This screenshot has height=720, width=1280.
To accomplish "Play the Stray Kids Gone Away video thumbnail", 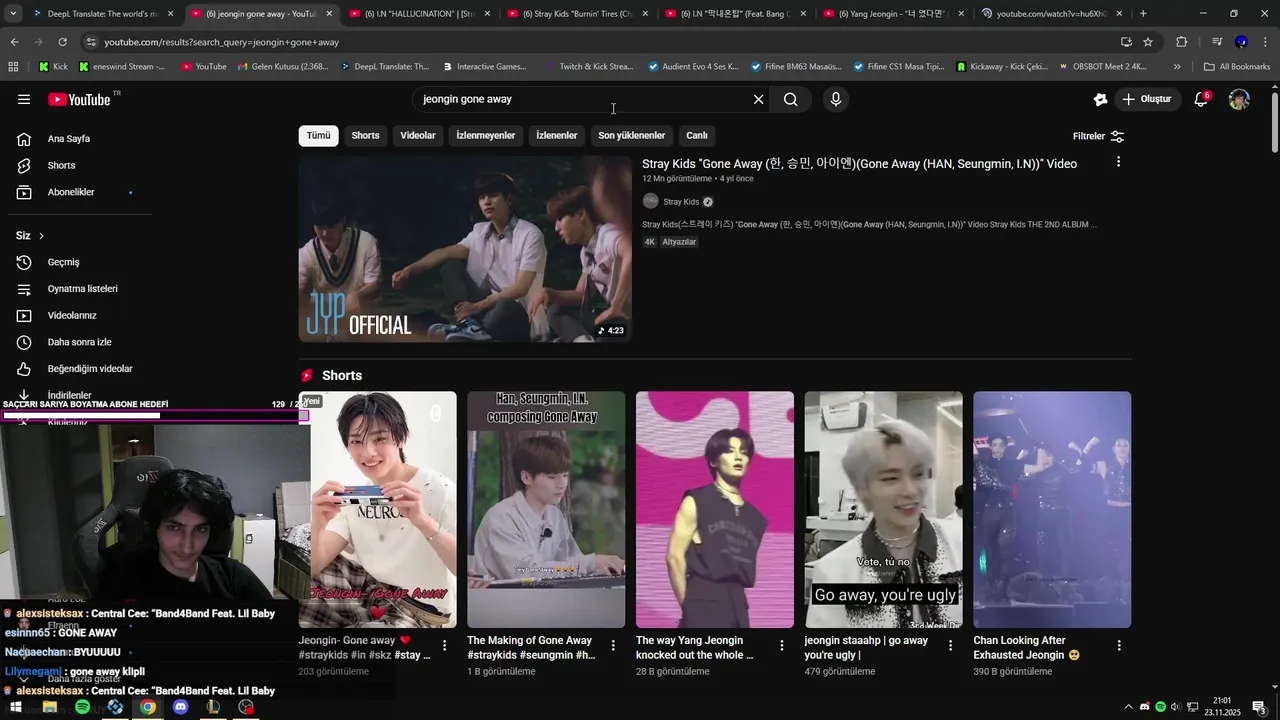I will tap(465, 249).
